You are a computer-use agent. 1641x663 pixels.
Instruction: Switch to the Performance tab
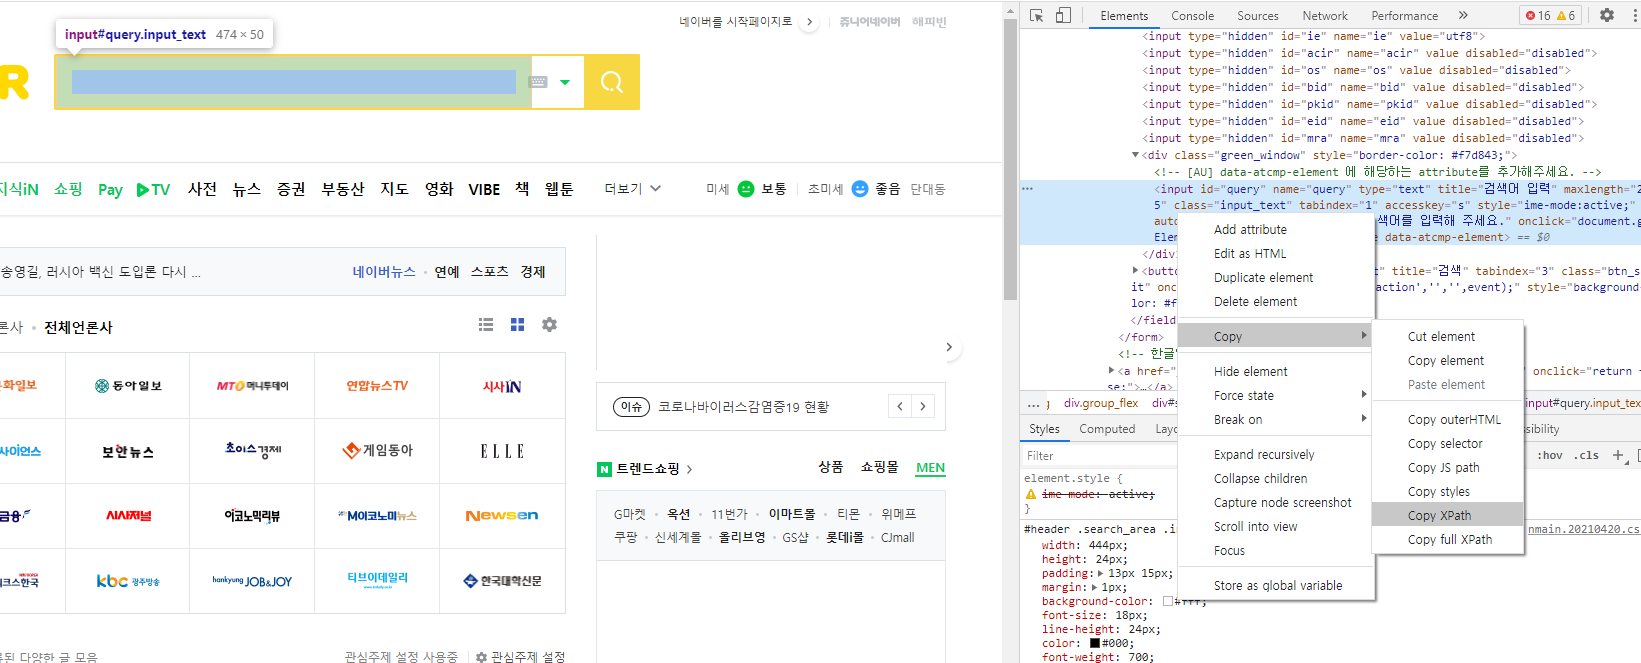[1405, 16]
